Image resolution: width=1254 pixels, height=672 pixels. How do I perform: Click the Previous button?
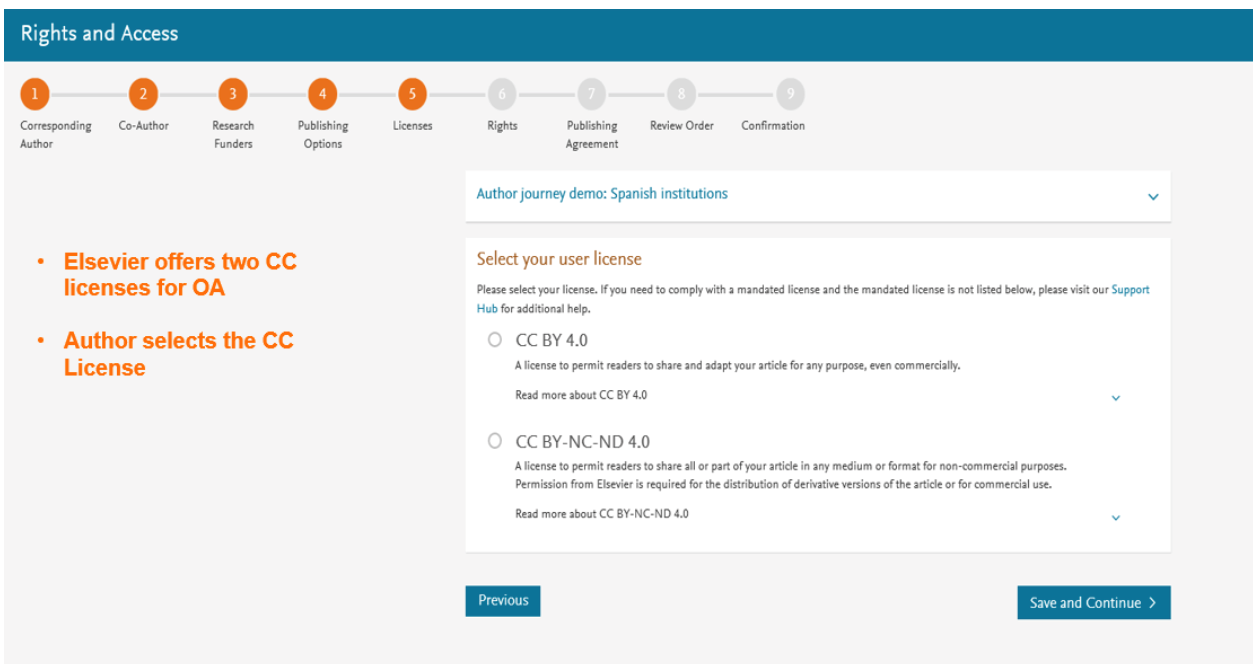tap(502, 600)
